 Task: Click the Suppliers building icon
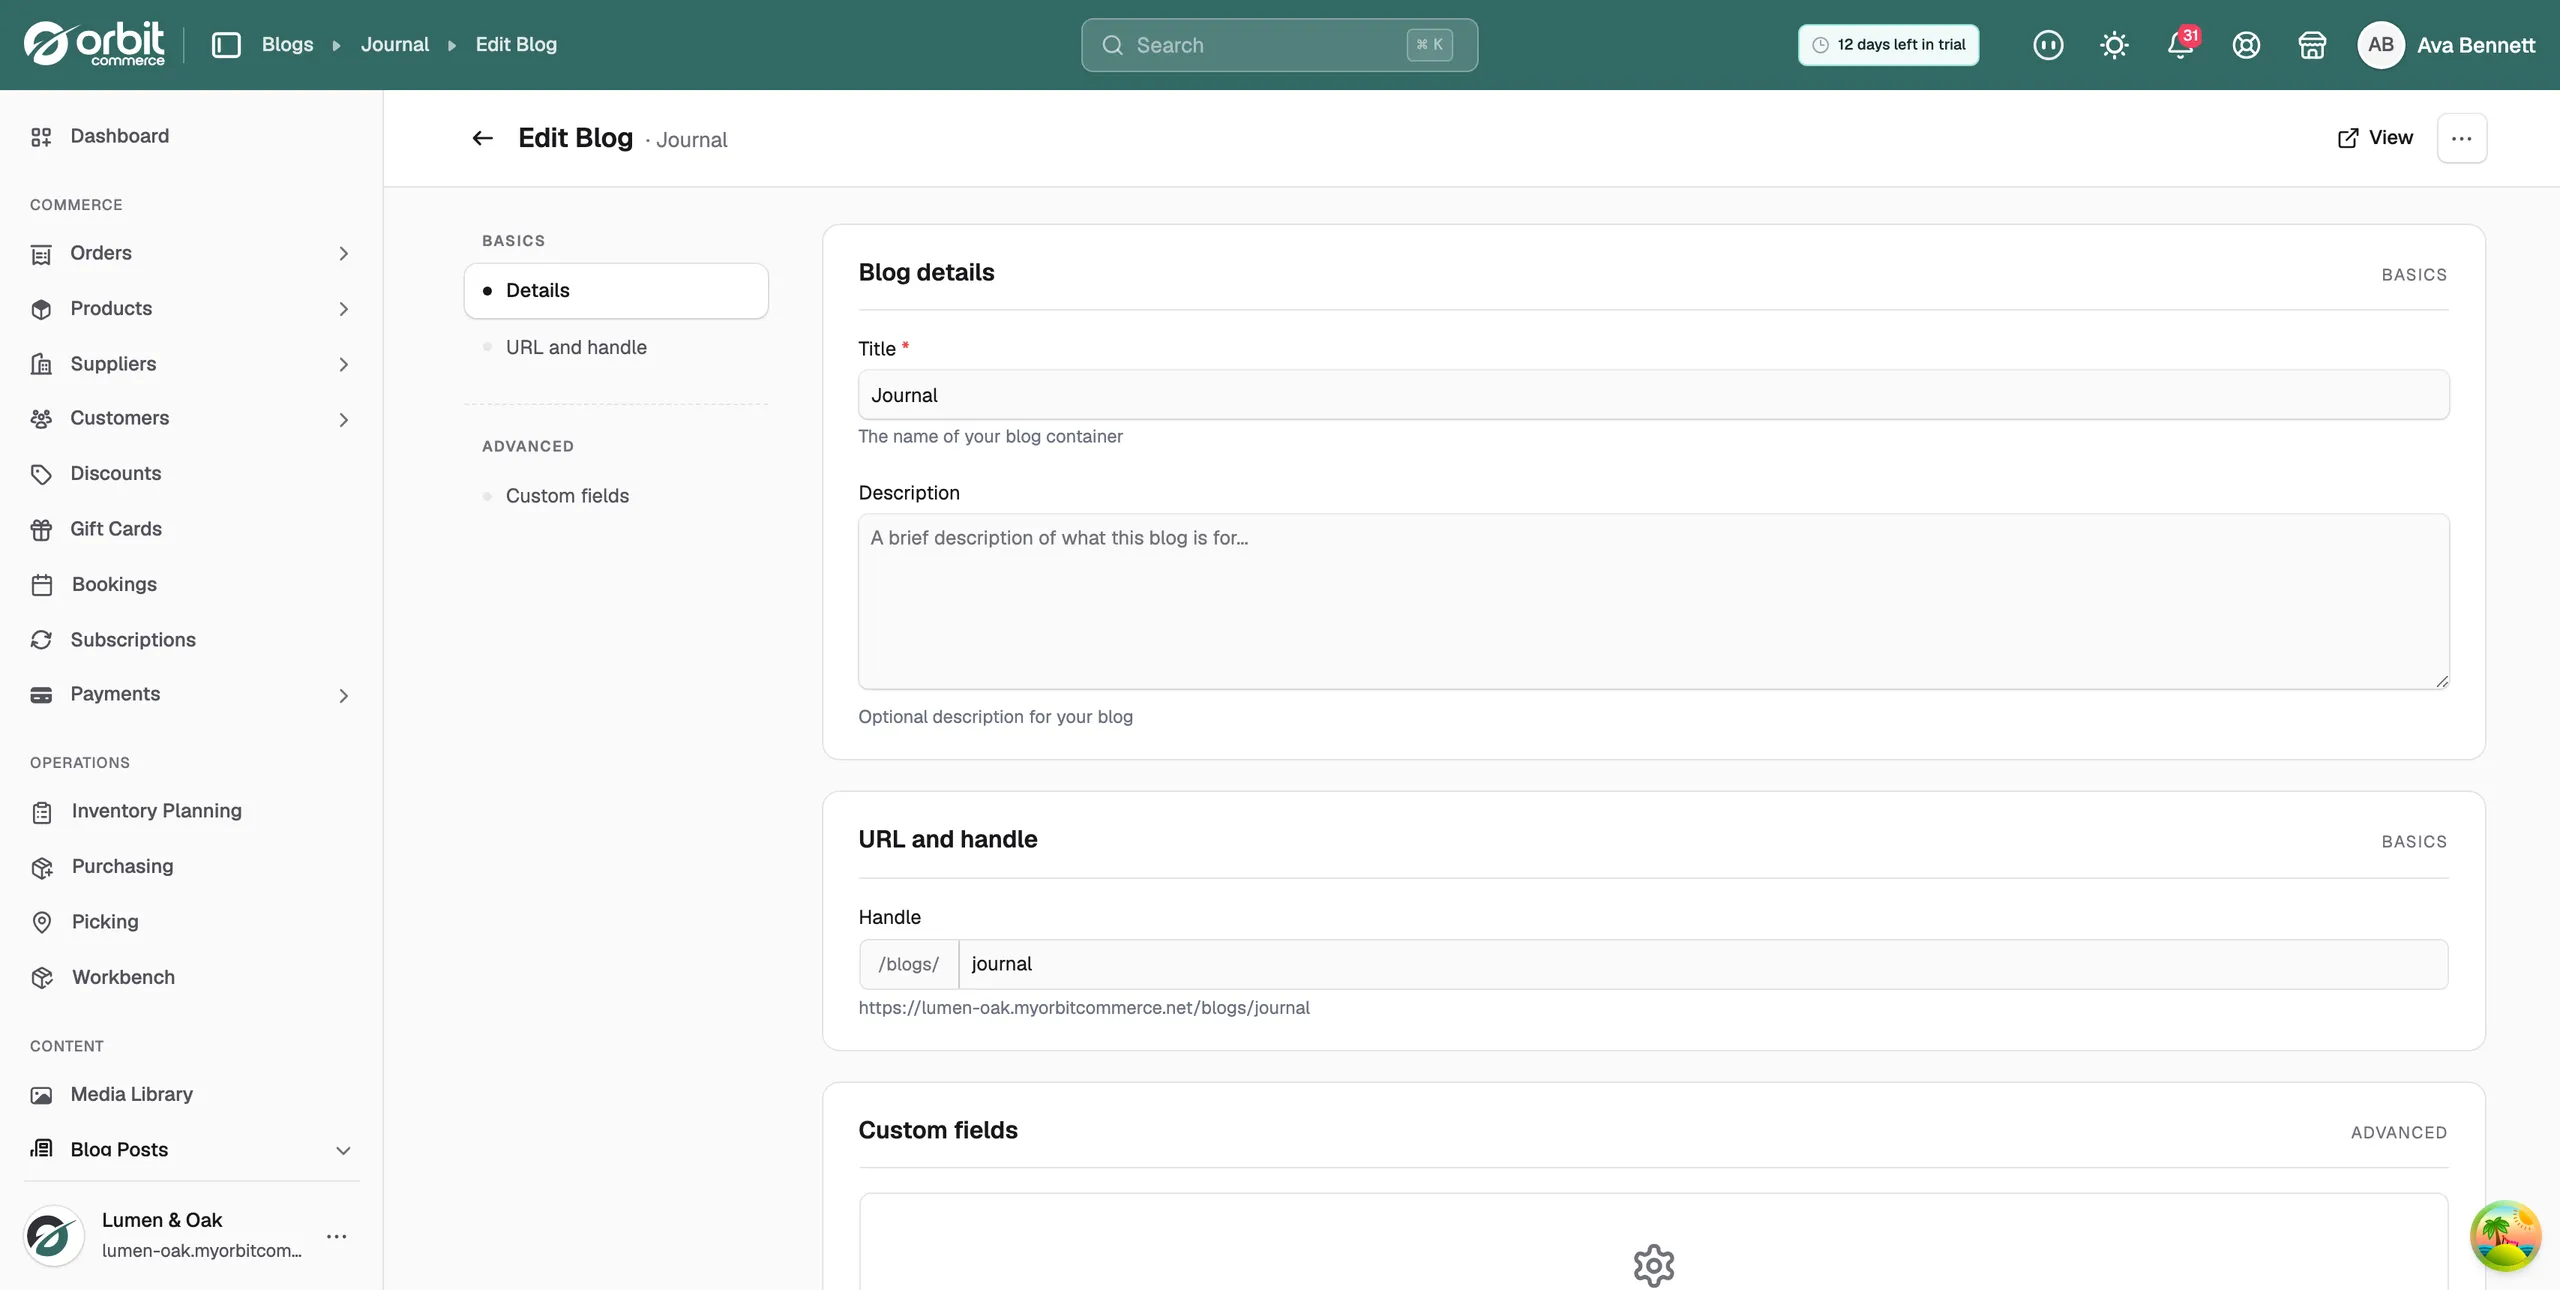[41, 364]
